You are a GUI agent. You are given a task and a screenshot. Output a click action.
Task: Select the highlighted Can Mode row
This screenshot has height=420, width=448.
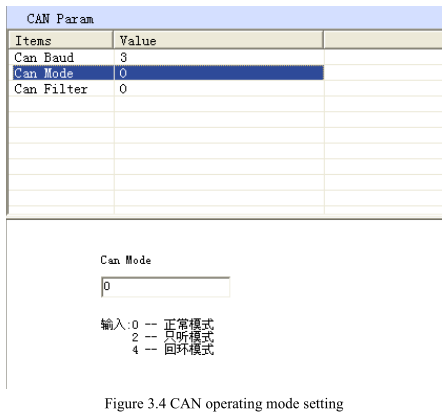[x=168, y=73]
